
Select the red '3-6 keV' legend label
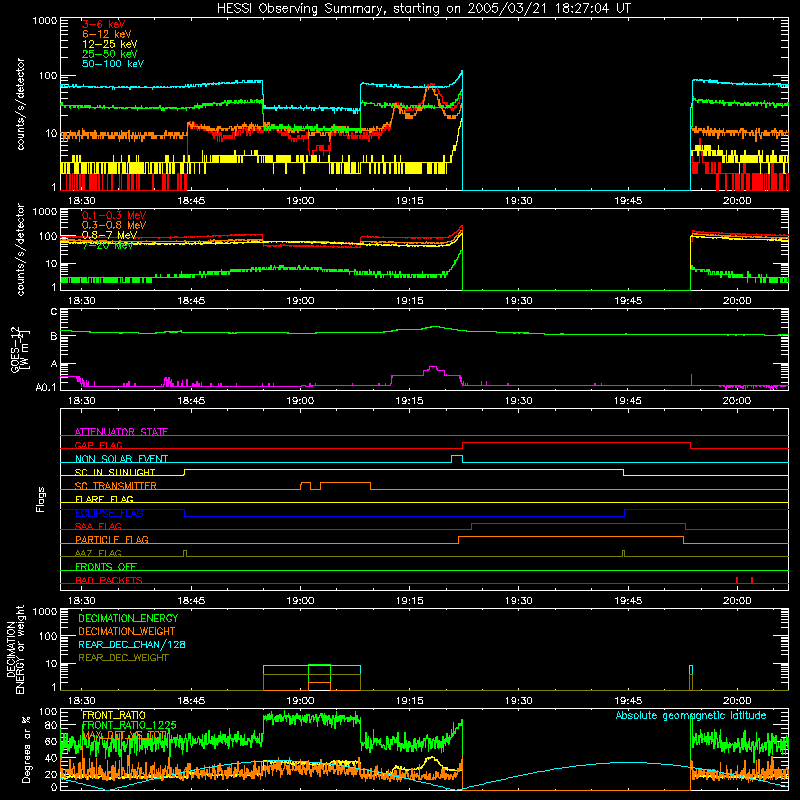pos(104,24)
